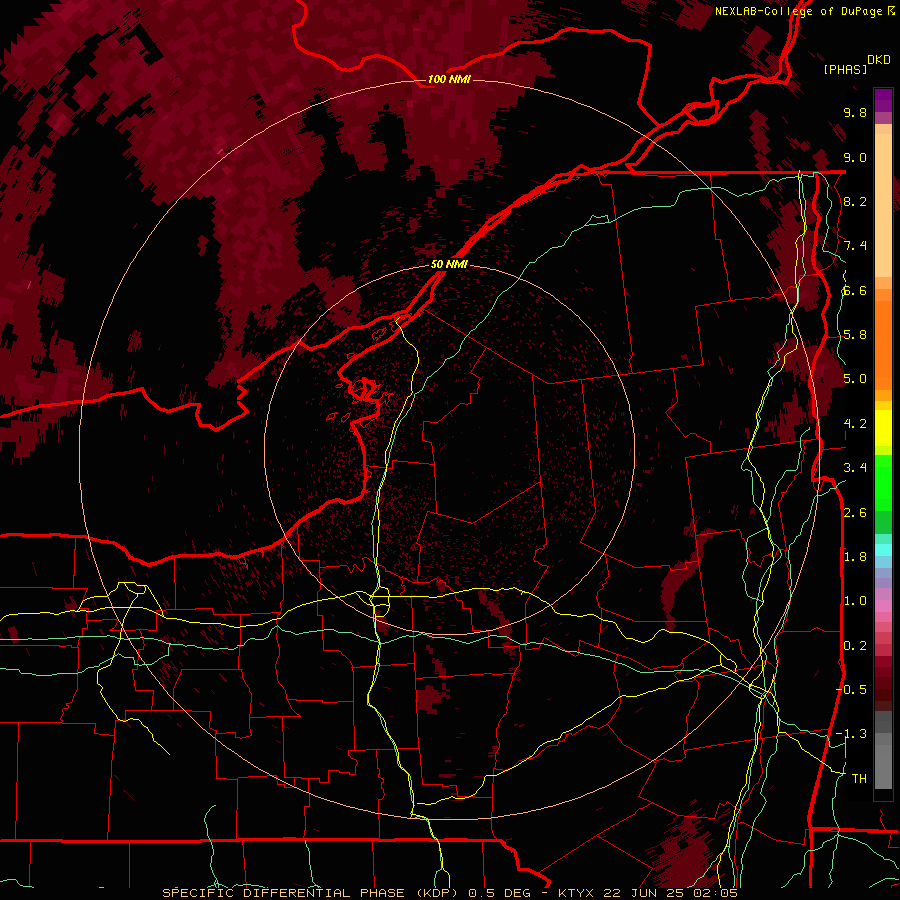Click the 9.0 value on the color scale
This screenshot has width=900, height=900.
pyautogui.click(x=855, y=157)
